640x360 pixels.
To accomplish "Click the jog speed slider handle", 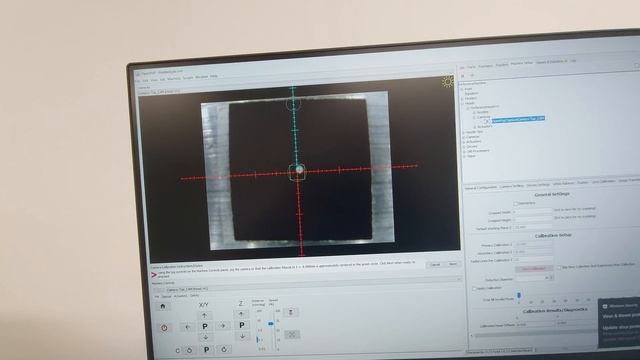I will coord(271,324).
